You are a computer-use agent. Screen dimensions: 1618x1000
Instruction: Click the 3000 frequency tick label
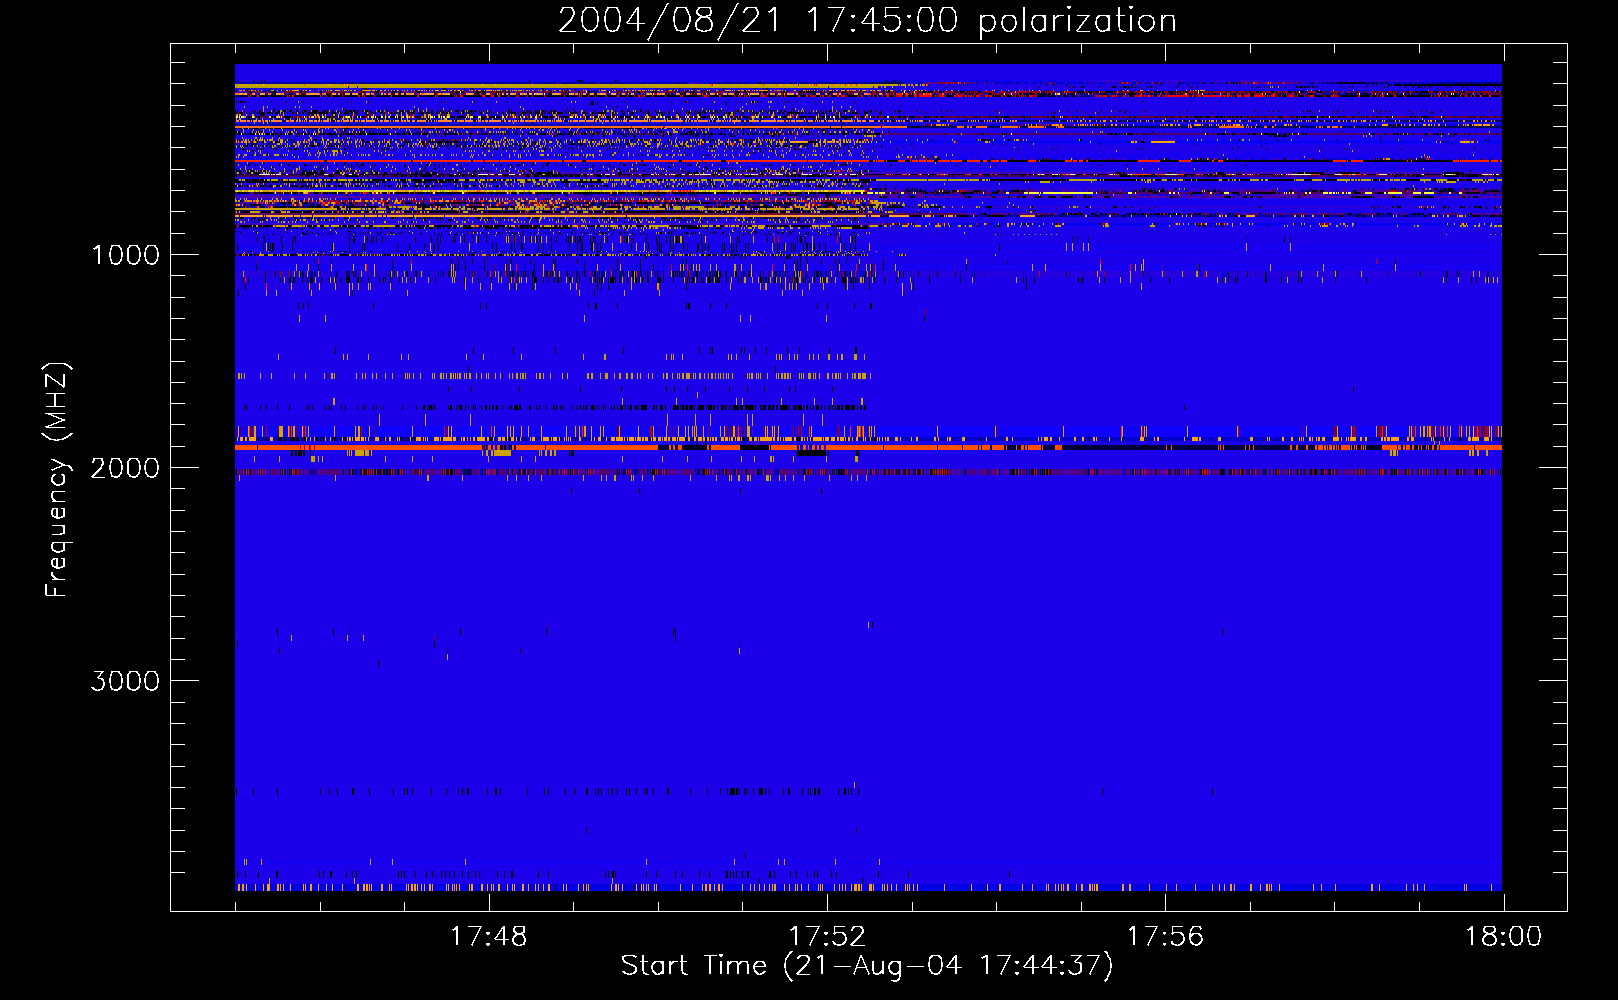click(x=125, y=681)
